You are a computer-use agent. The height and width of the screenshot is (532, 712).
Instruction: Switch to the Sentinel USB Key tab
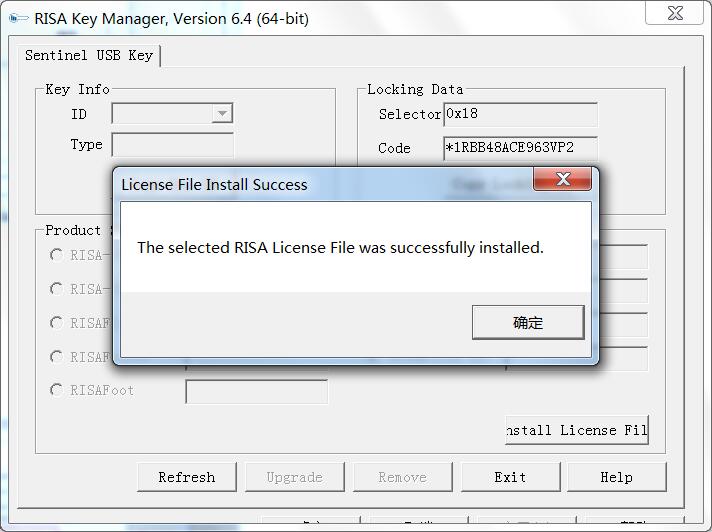[x=89, y=55]
